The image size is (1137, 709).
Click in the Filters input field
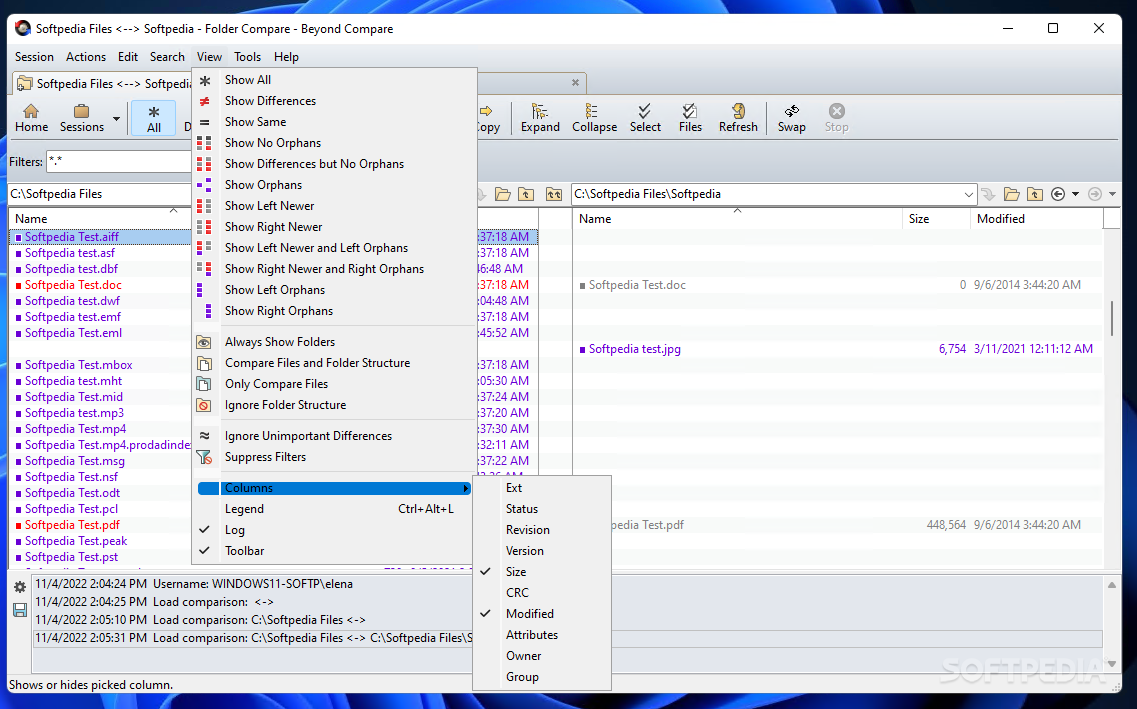[x=119, y=162]
